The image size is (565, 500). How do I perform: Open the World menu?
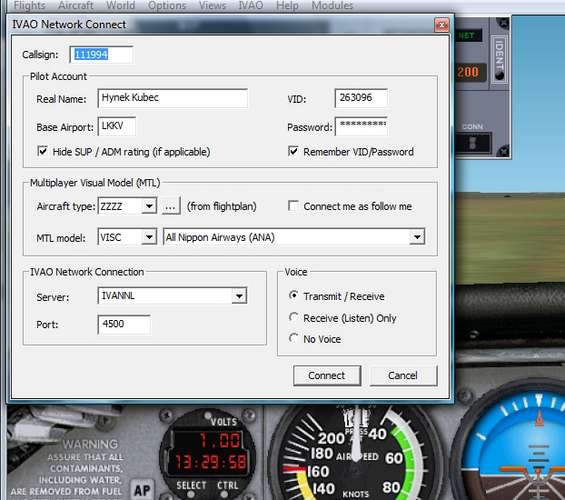[x=120, y=5]
